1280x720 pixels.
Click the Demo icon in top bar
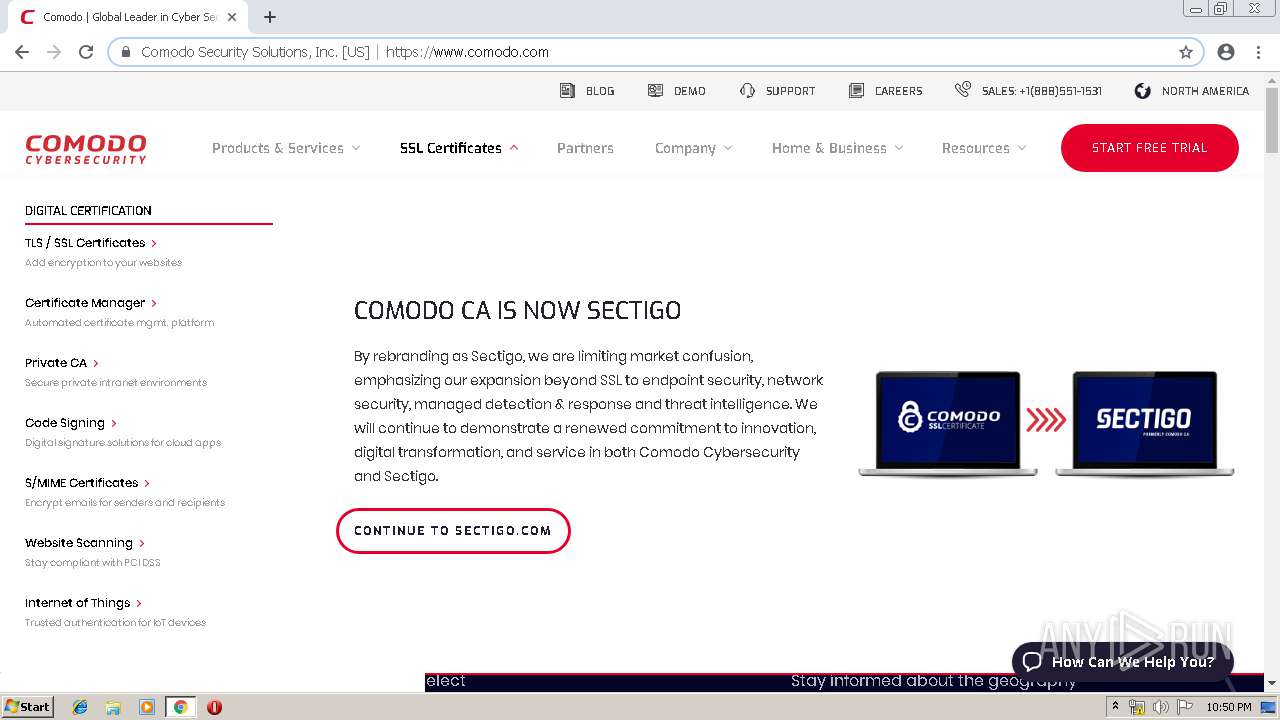click(655, 90)
